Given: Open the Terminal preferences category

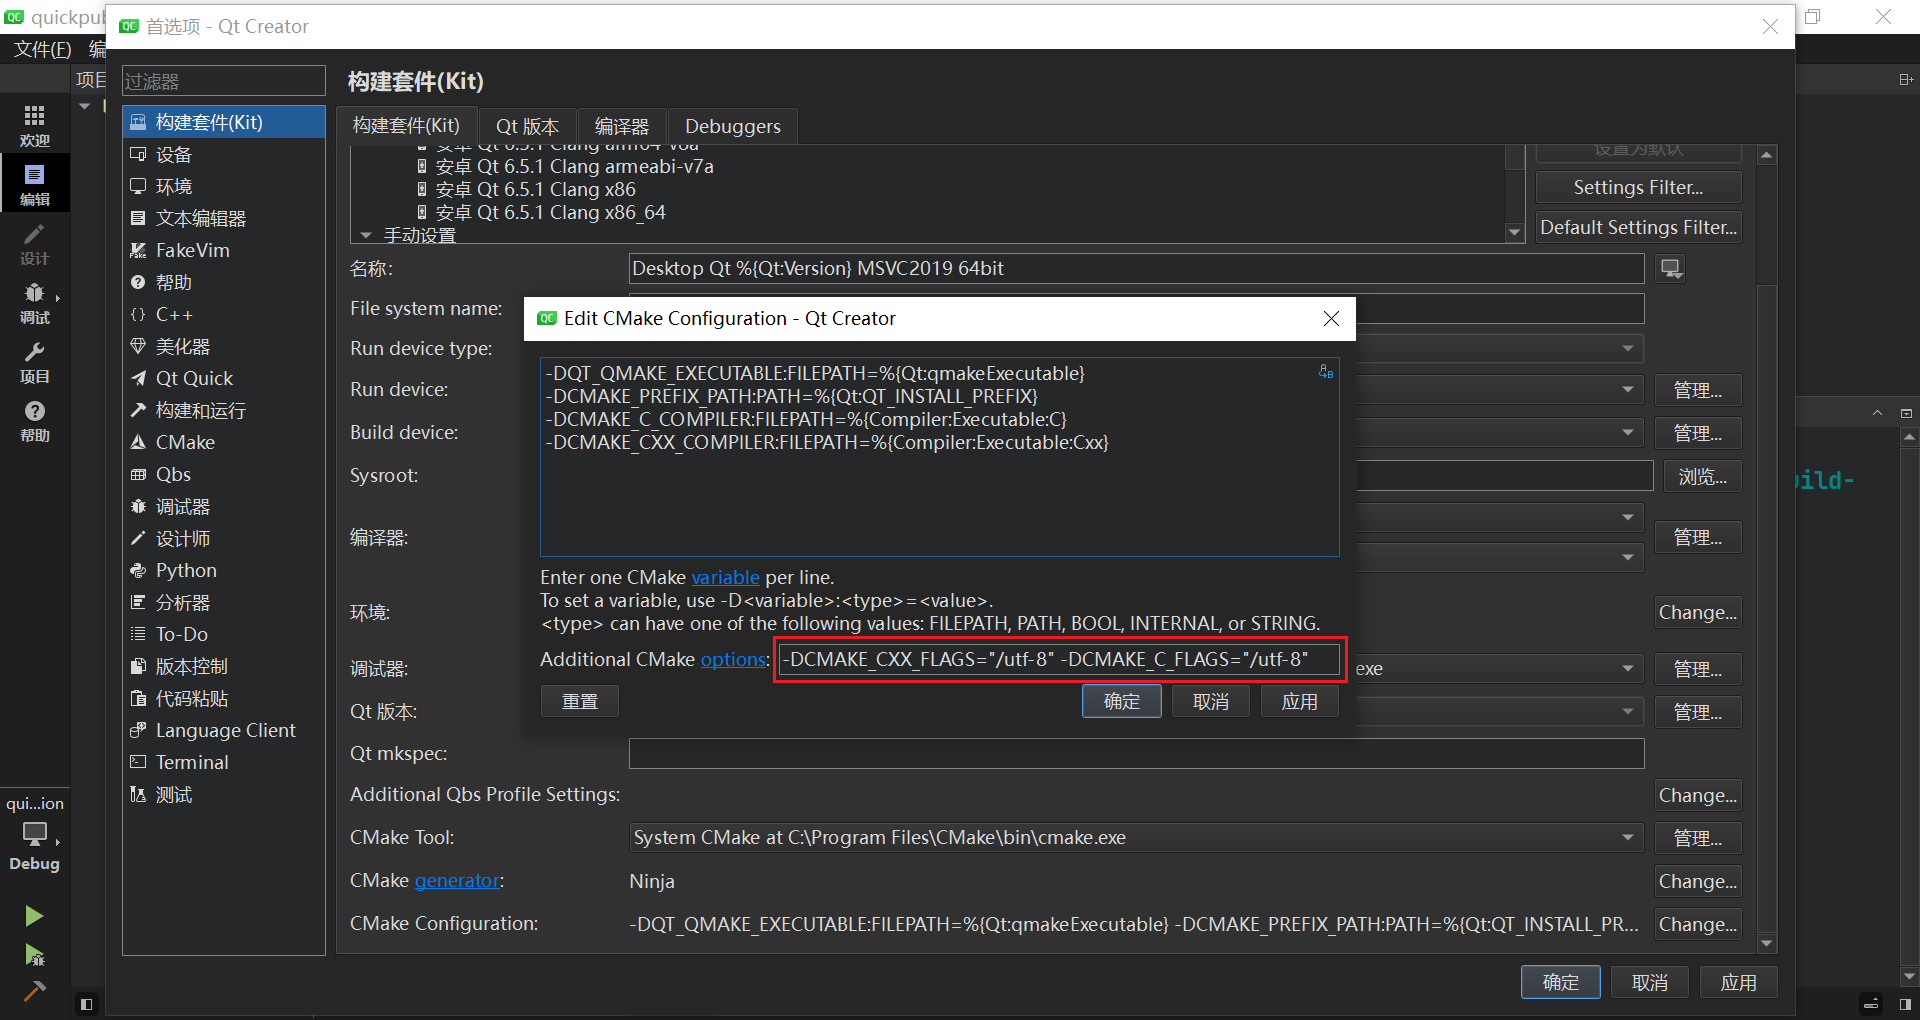Looking at the screenshot, I should click(224, 762).
